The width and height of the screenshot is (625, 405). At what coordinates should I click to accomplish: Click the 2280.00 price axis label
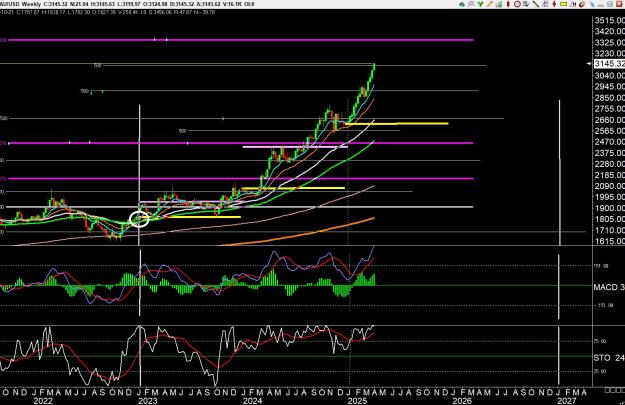coord(610,164)
